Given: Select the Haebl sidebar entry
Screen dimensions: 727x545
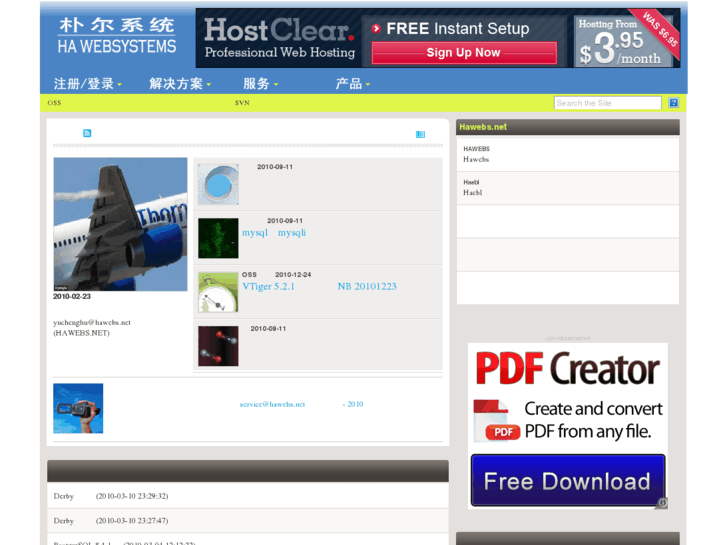Looking at the screenshot, I should coord(568,188).
